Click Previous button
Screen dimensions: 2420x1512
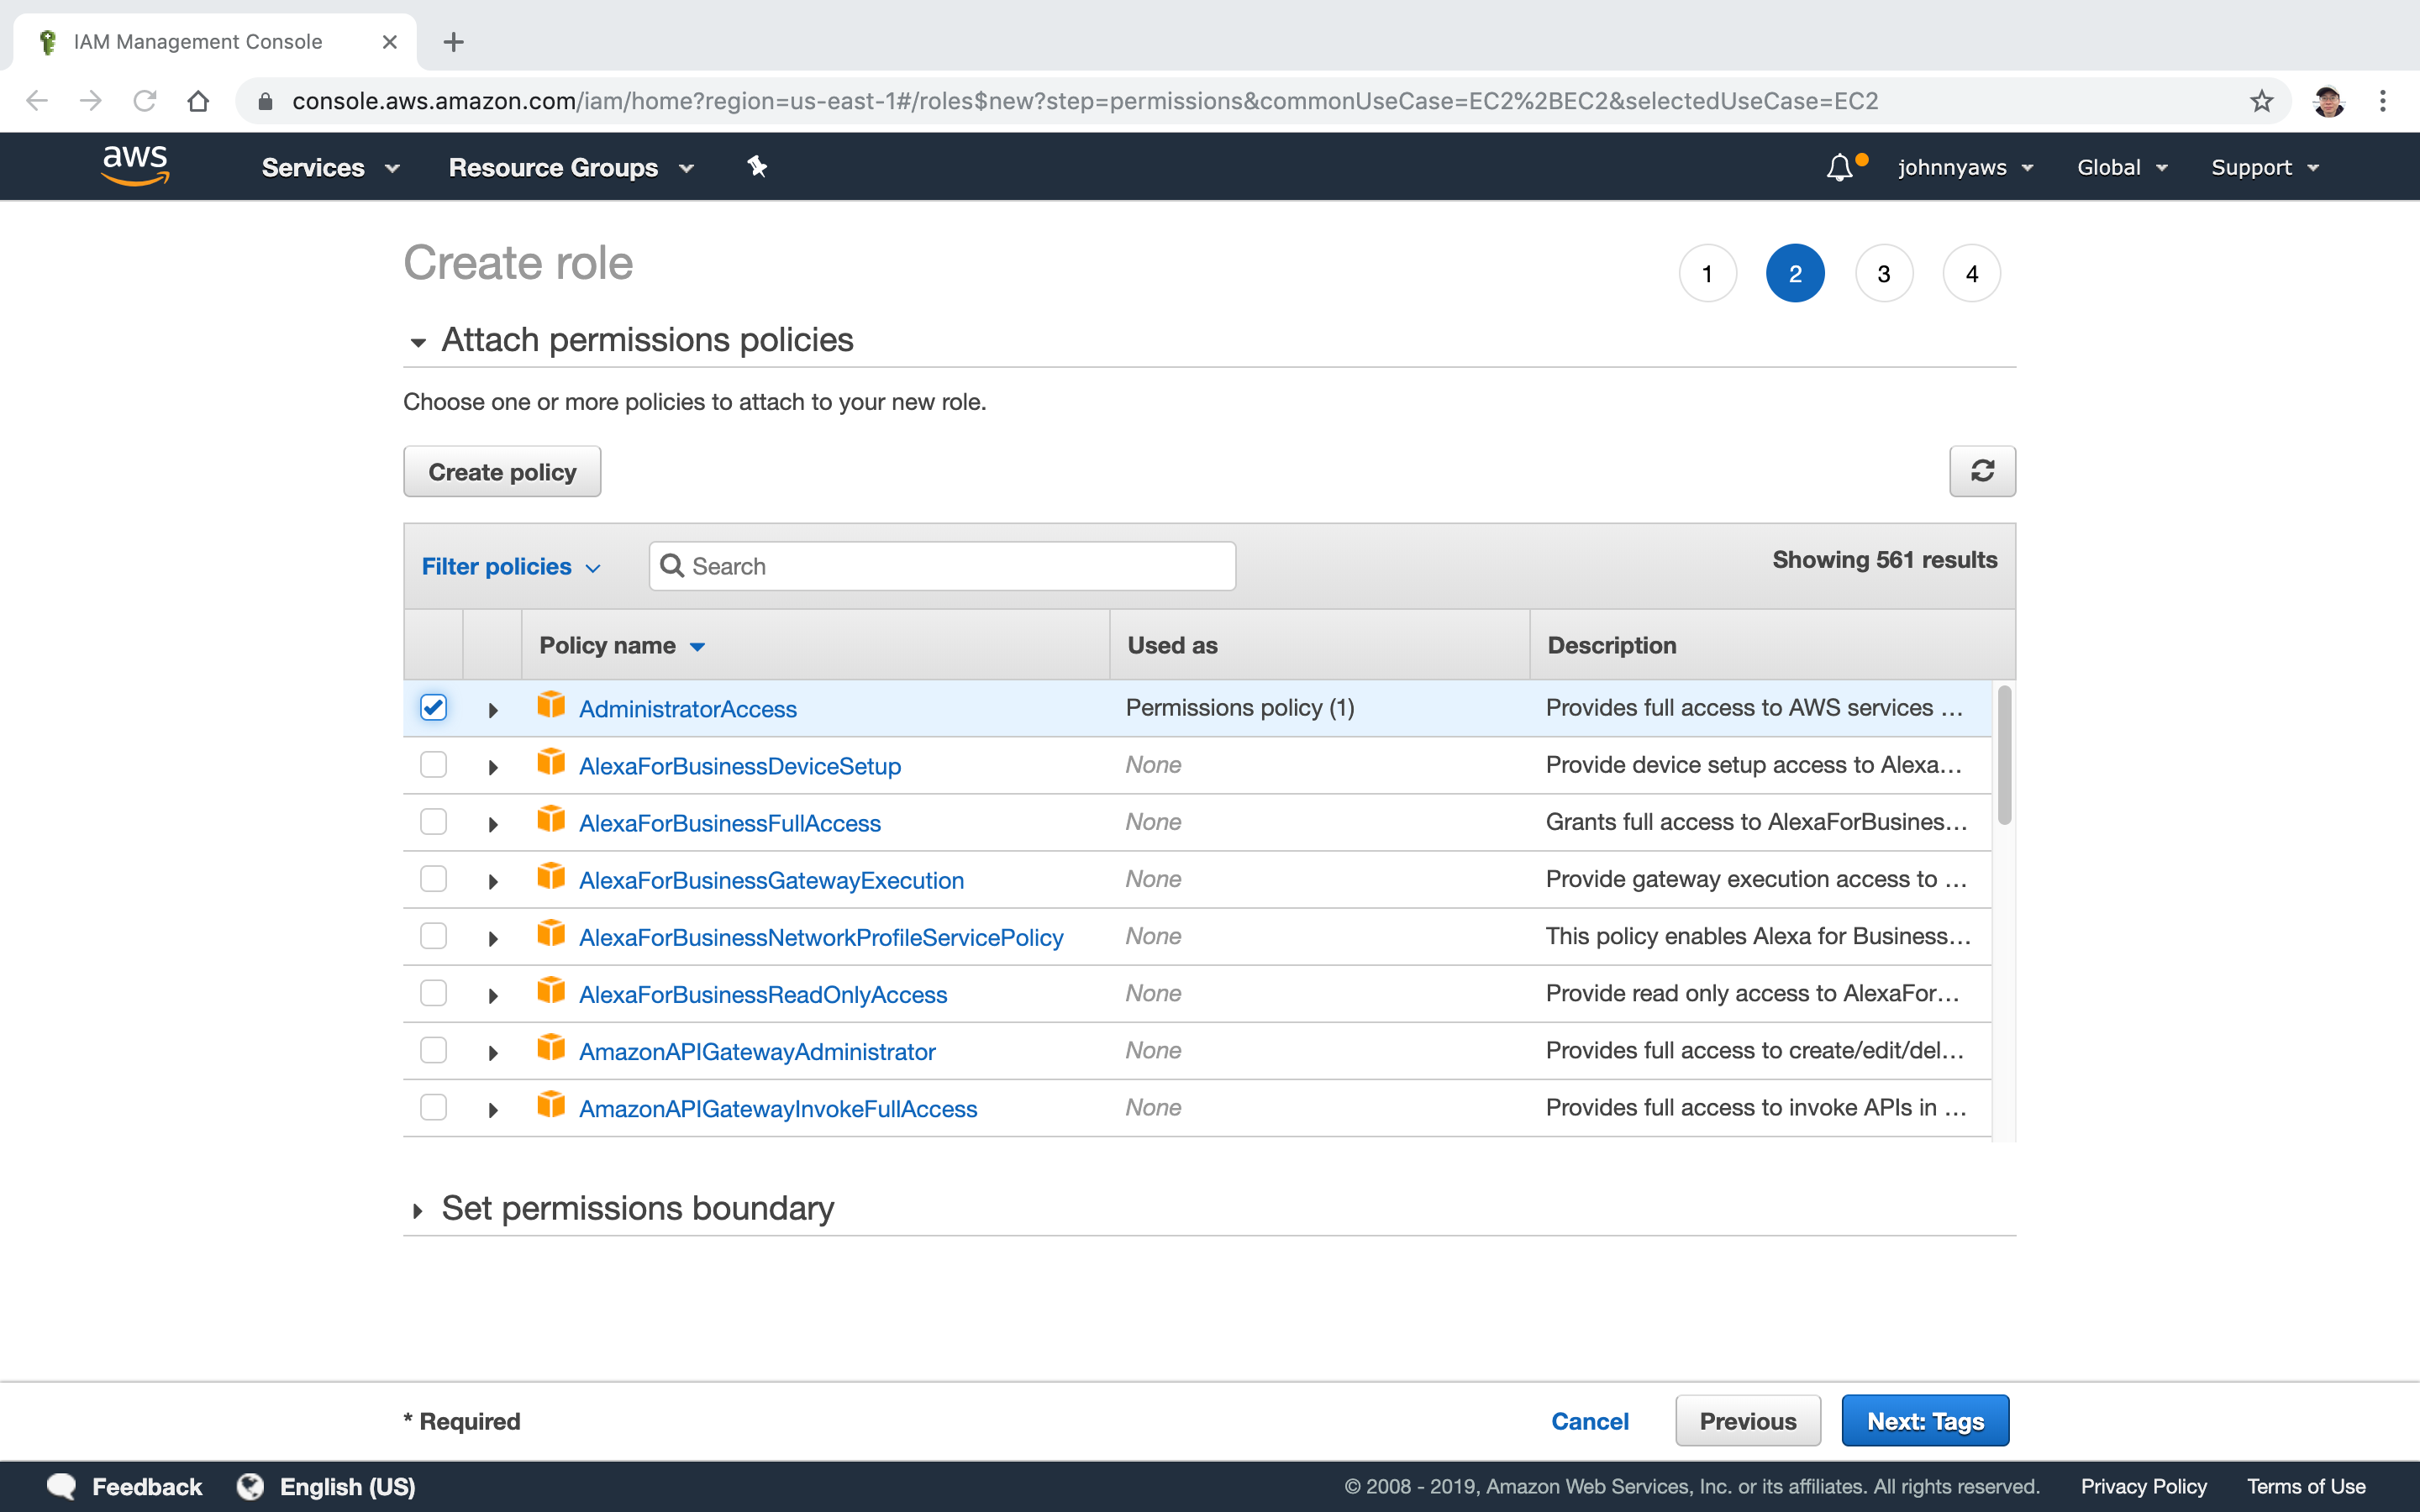click(1748, 1420)
